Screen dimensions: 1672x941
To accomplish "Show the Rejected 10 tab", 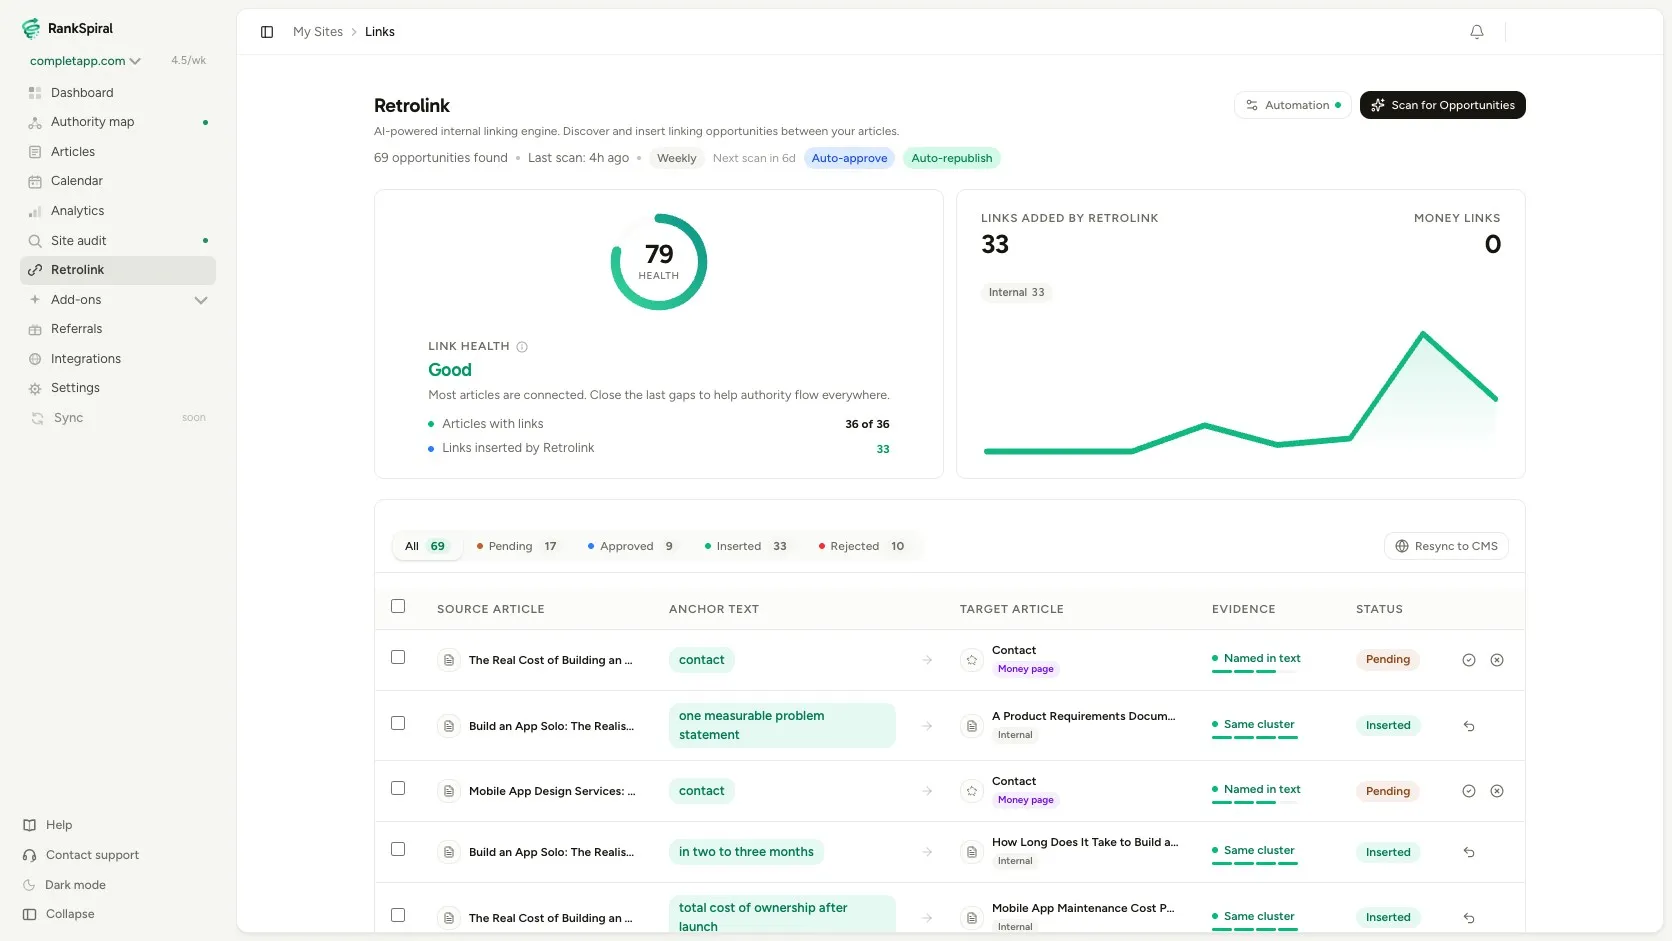I will pos(861,546).
